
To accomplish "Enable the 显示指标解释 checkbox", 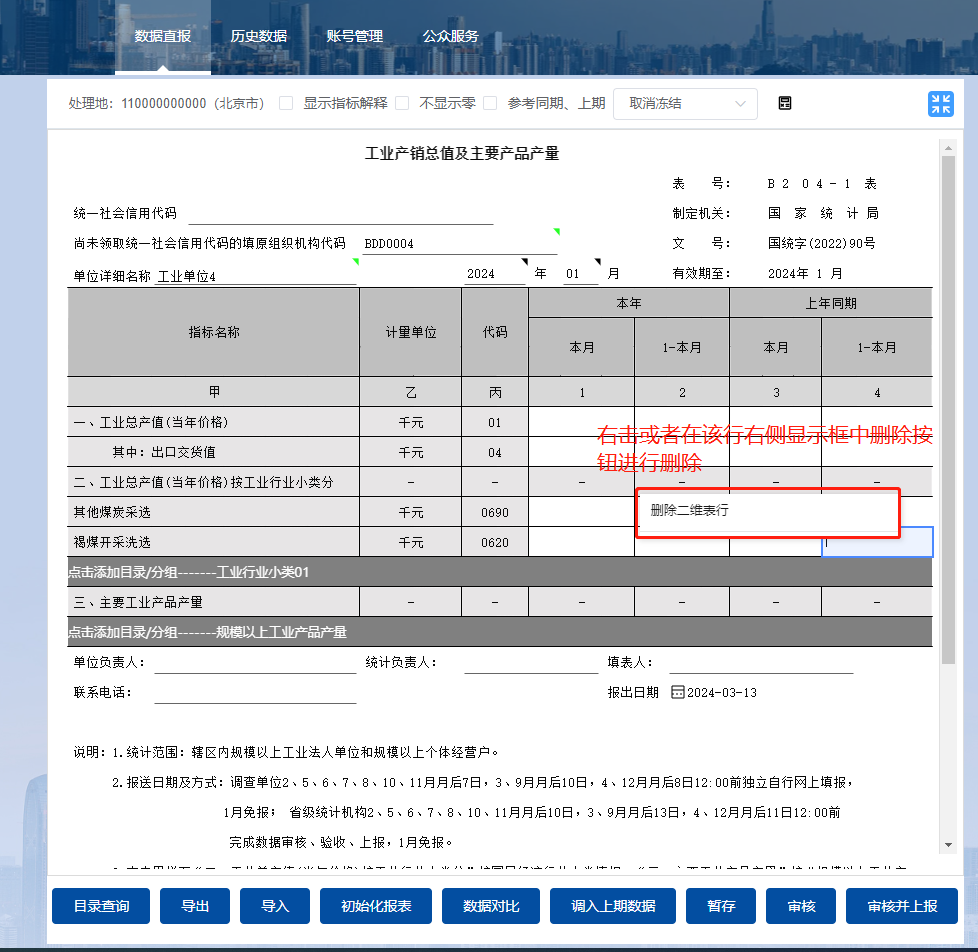I will coord(286,103).
